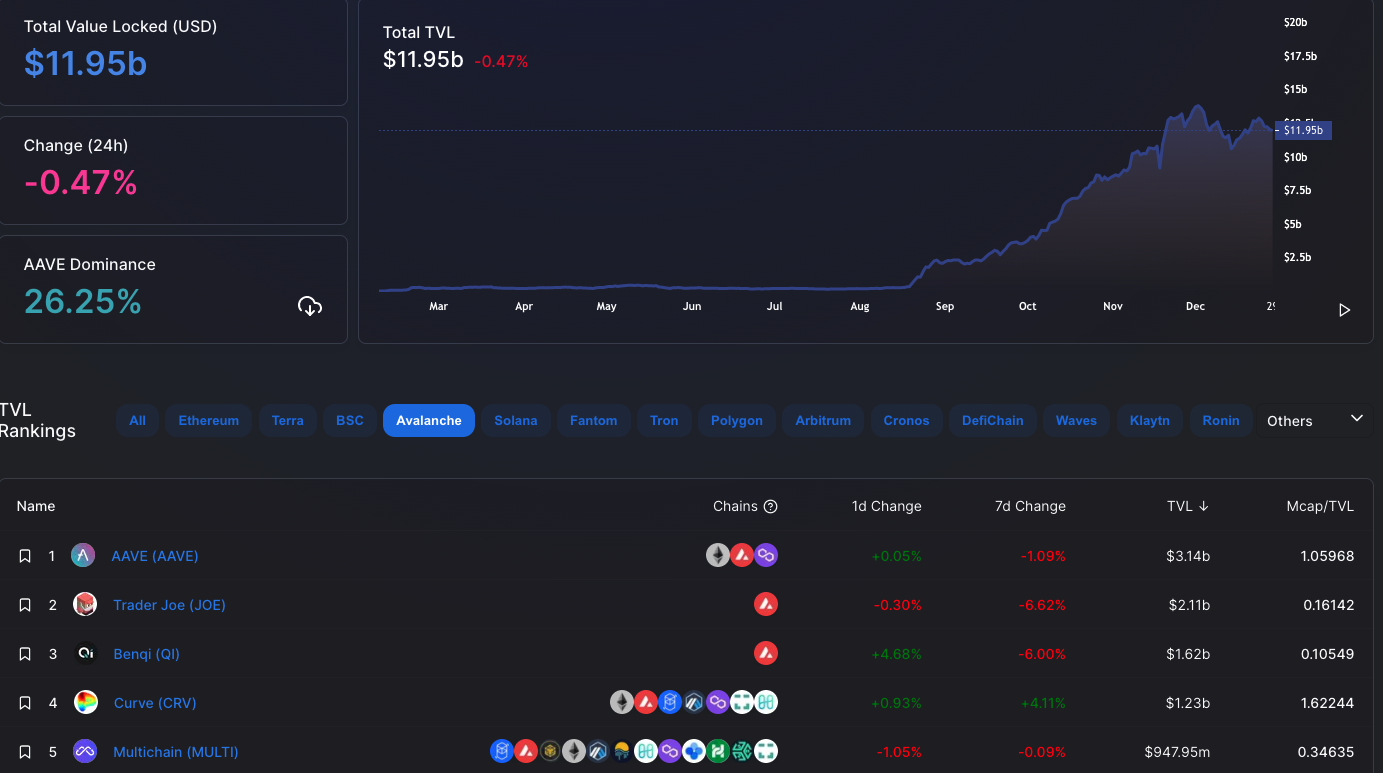The width and height of the screenshot is (1383, 773).
Task: Expand the Others chains dropdown
Action: click(x=1315, y=420)
